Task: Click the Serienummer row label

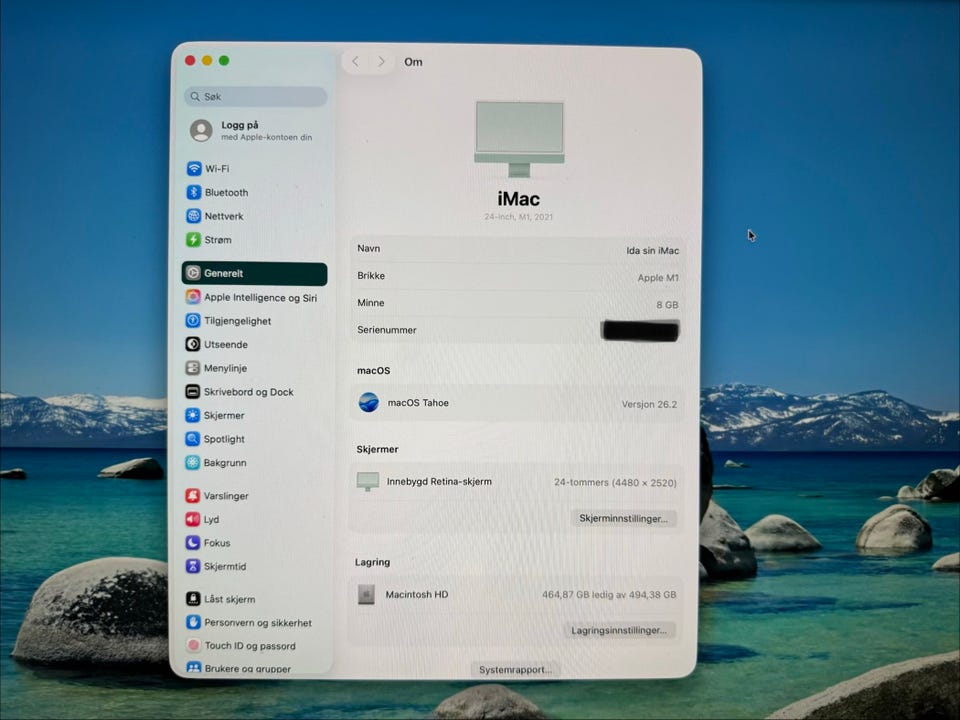Action: (387, 329)
